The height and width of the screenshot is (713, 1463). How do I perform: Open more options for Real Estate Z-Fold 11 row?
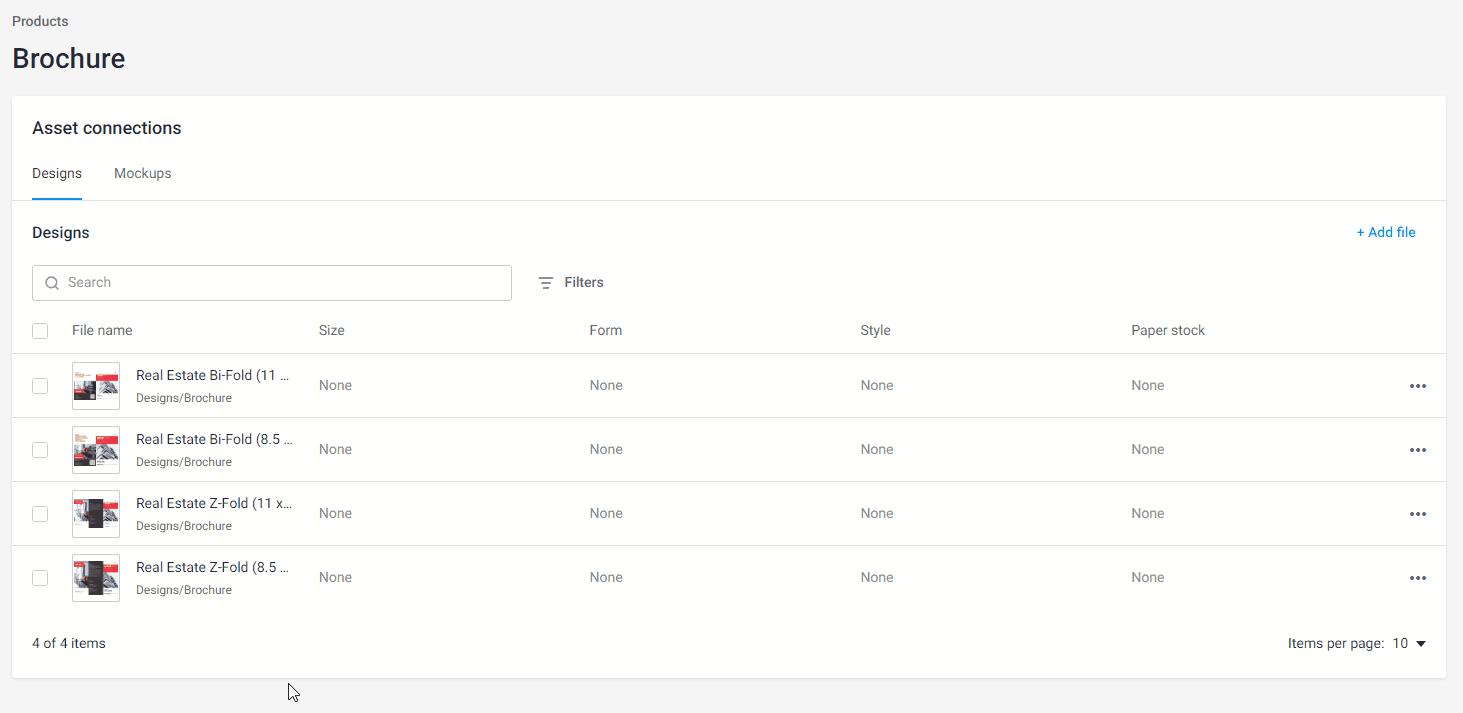click(1417, 514)
